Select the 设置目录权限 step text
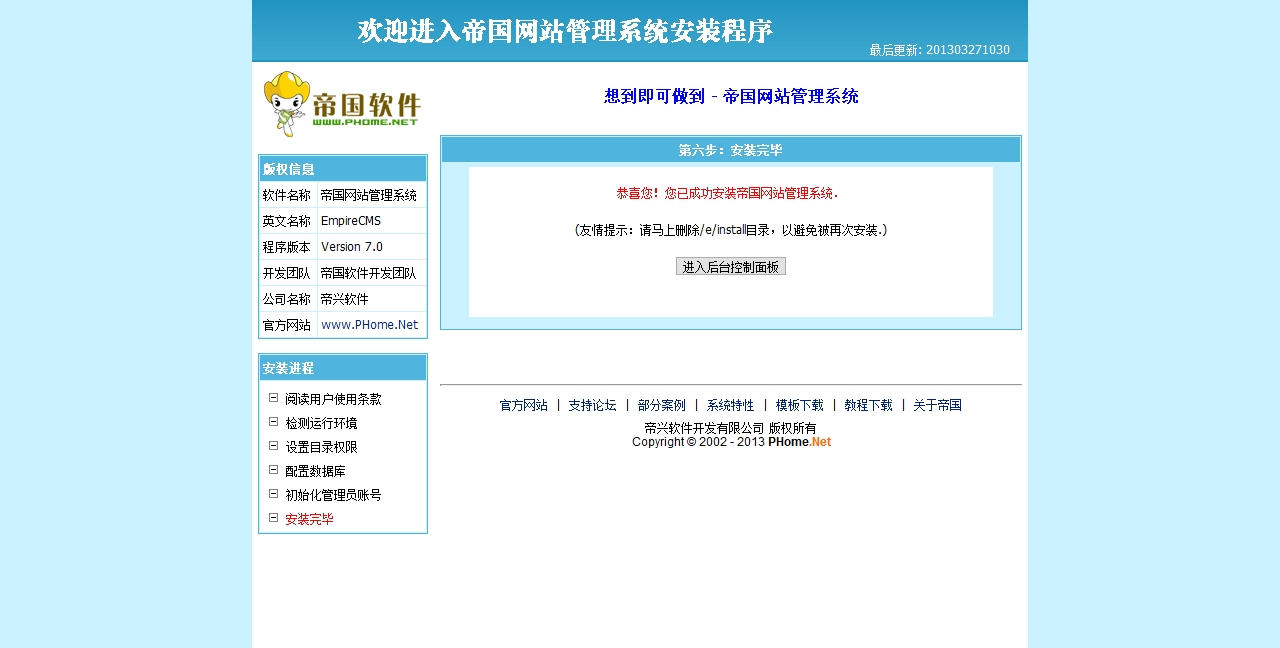The width and height of the screenshot is (1280, 648). tap(321, 447)
